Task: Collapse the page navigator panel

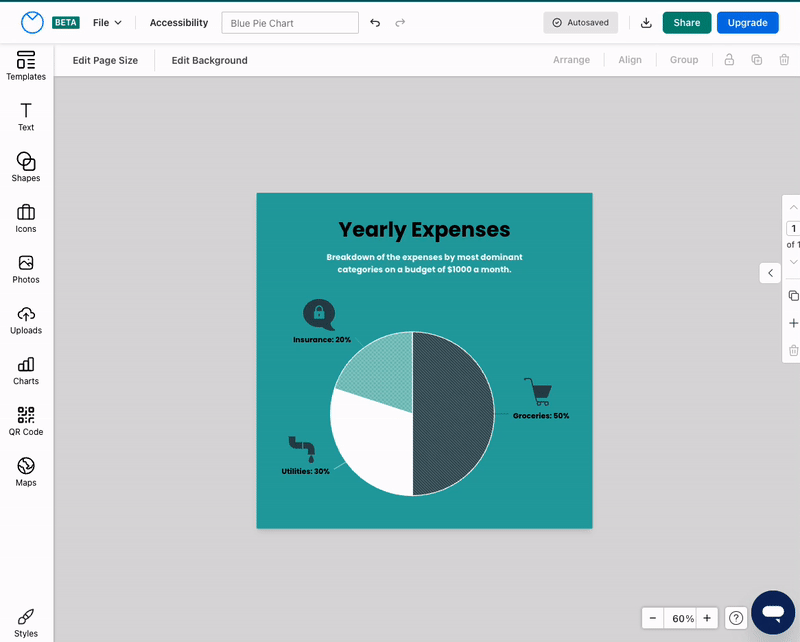Action: click(770, 272)
